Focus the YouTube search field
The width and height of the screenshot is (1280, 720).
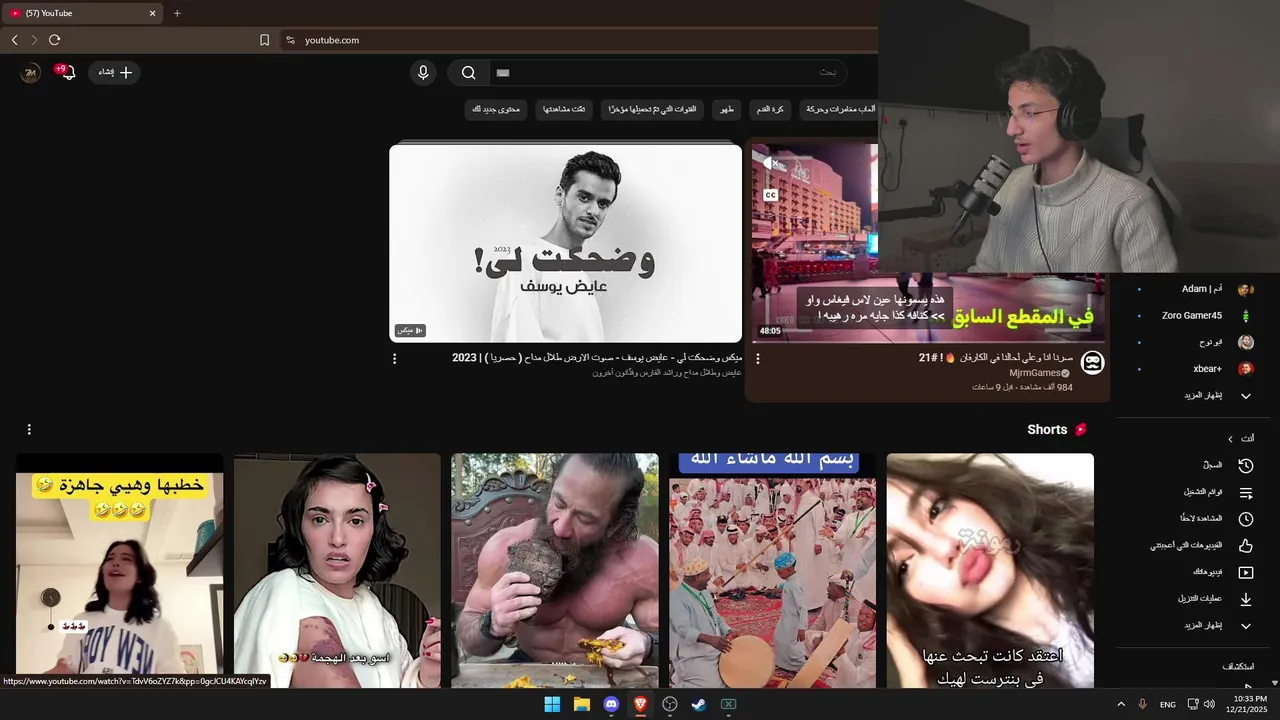[667, 72]
